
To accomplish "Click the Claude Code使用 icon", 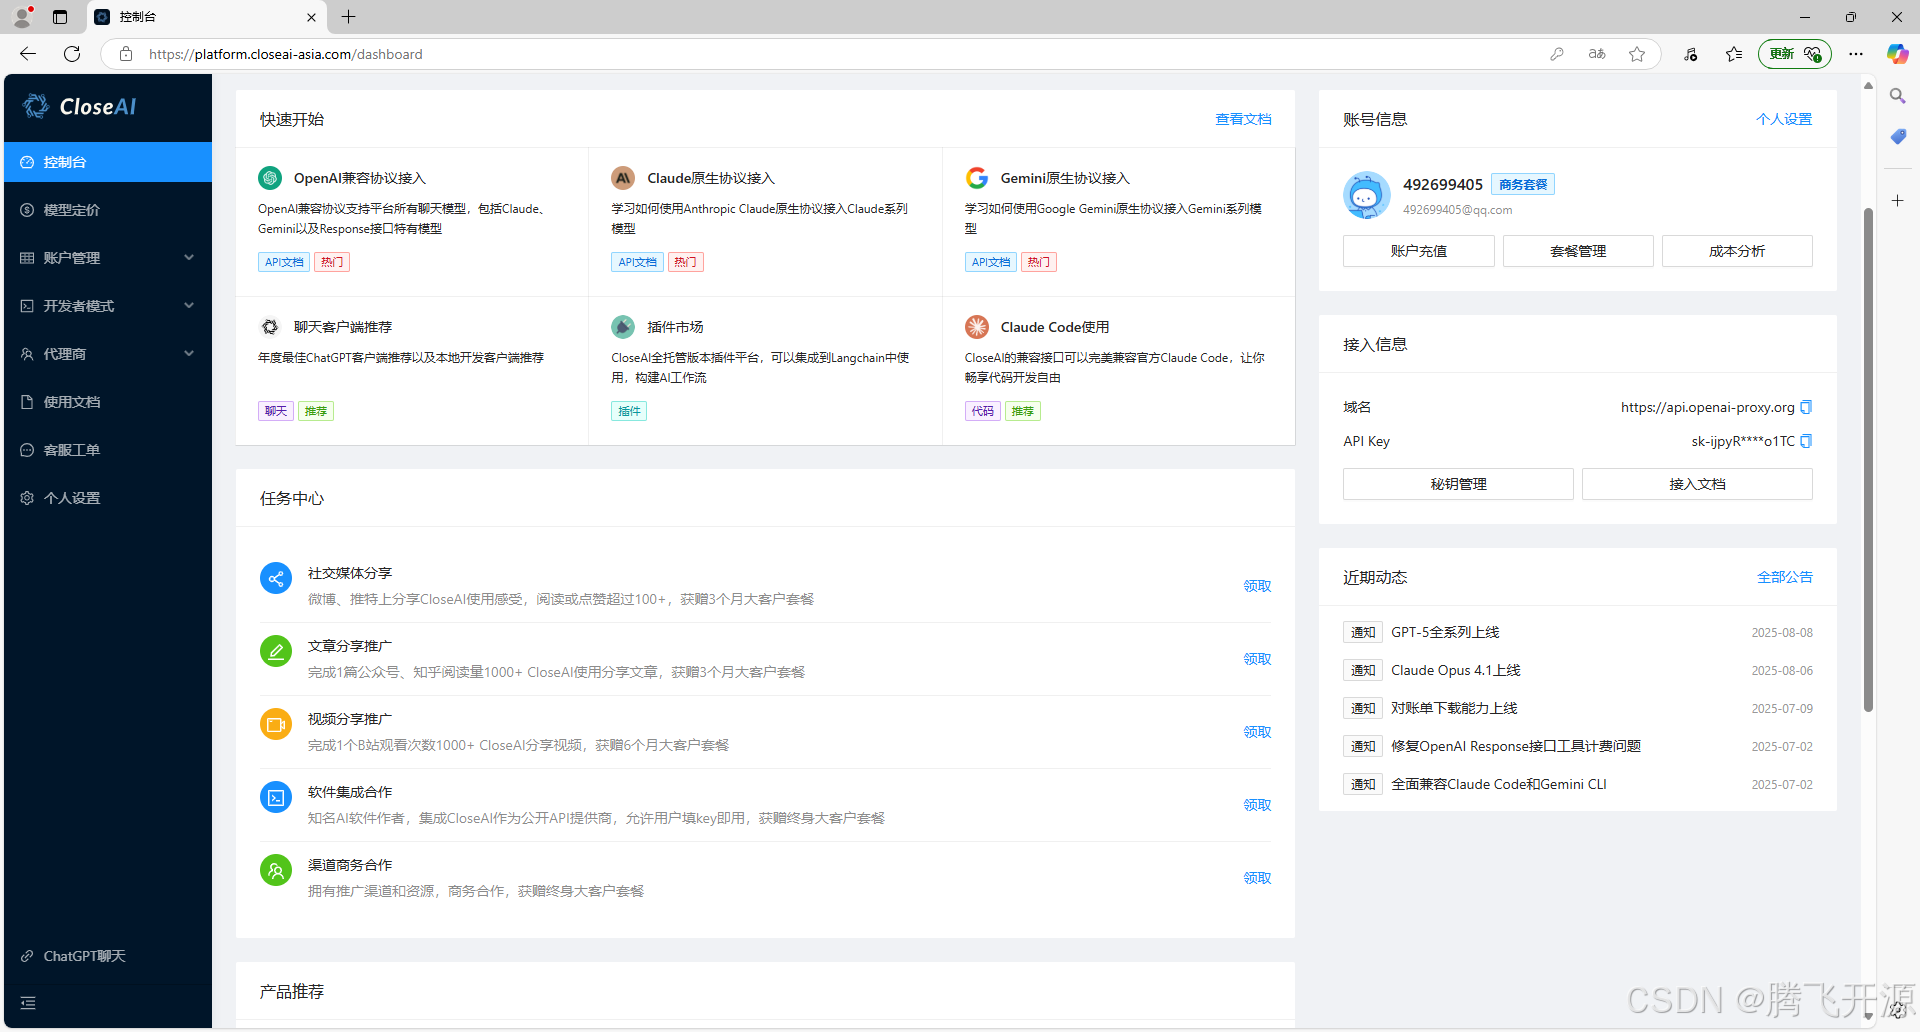I will (x=977, y=327).
